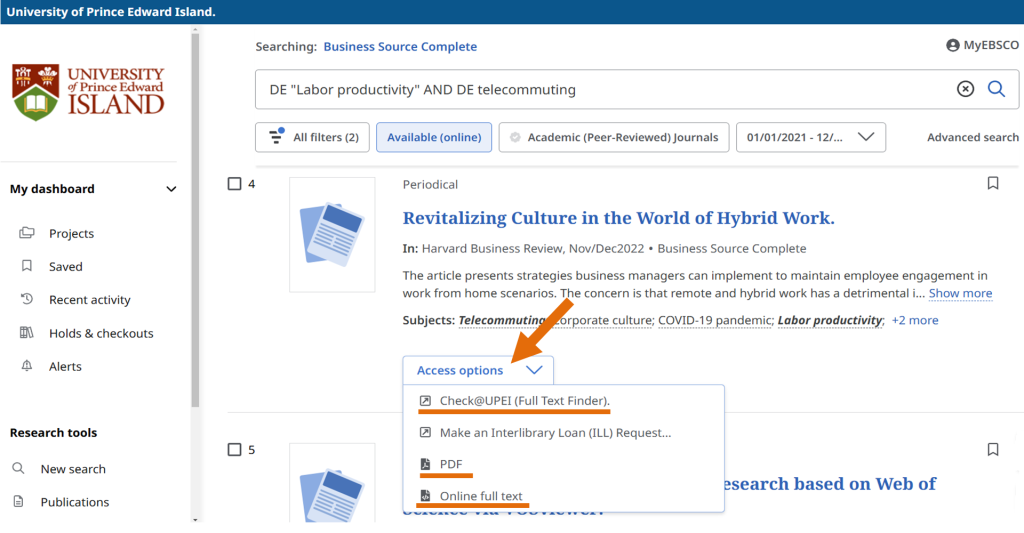Viewport: 1024px width, 533px height.
Task: Select the checkbox for result 5
Action: point(234,449)
